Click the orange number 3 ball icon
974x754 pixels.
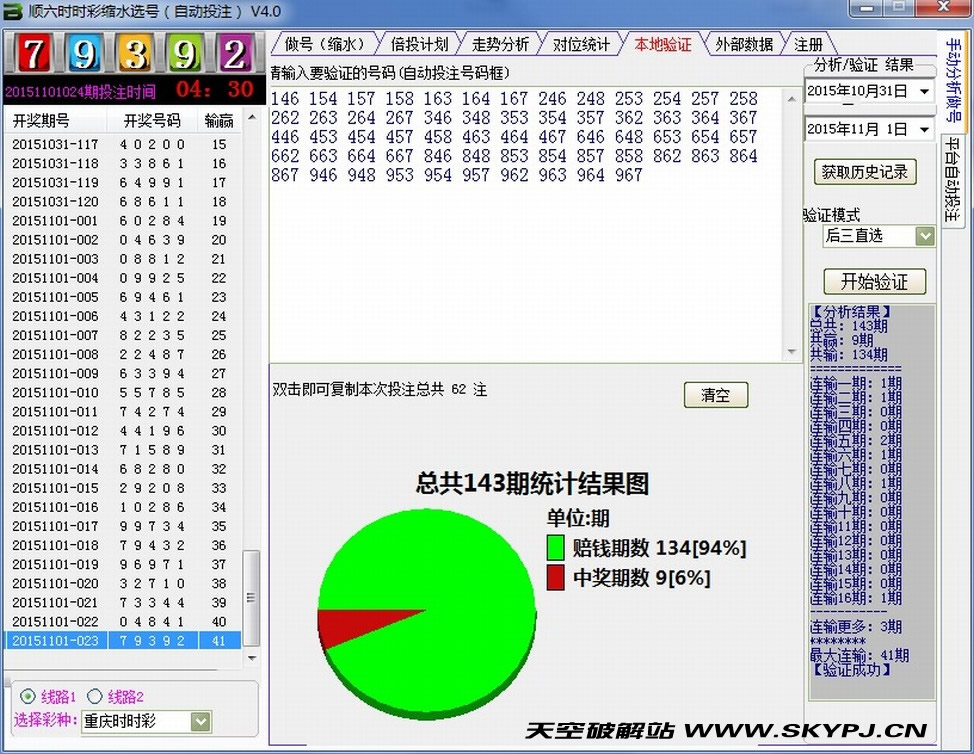pos(134,54)
